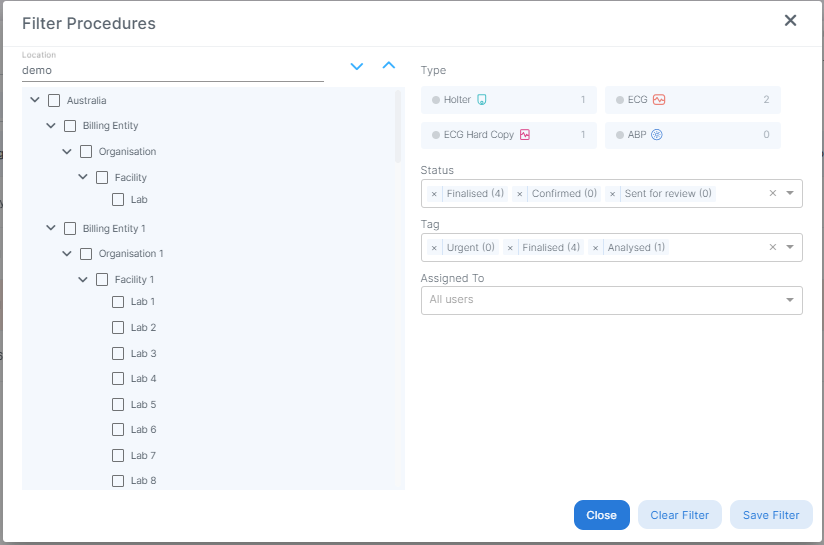Clear all selected Tag values
Image resolution: width=824 pixels, height=545 pixels.
pos(772,248)
